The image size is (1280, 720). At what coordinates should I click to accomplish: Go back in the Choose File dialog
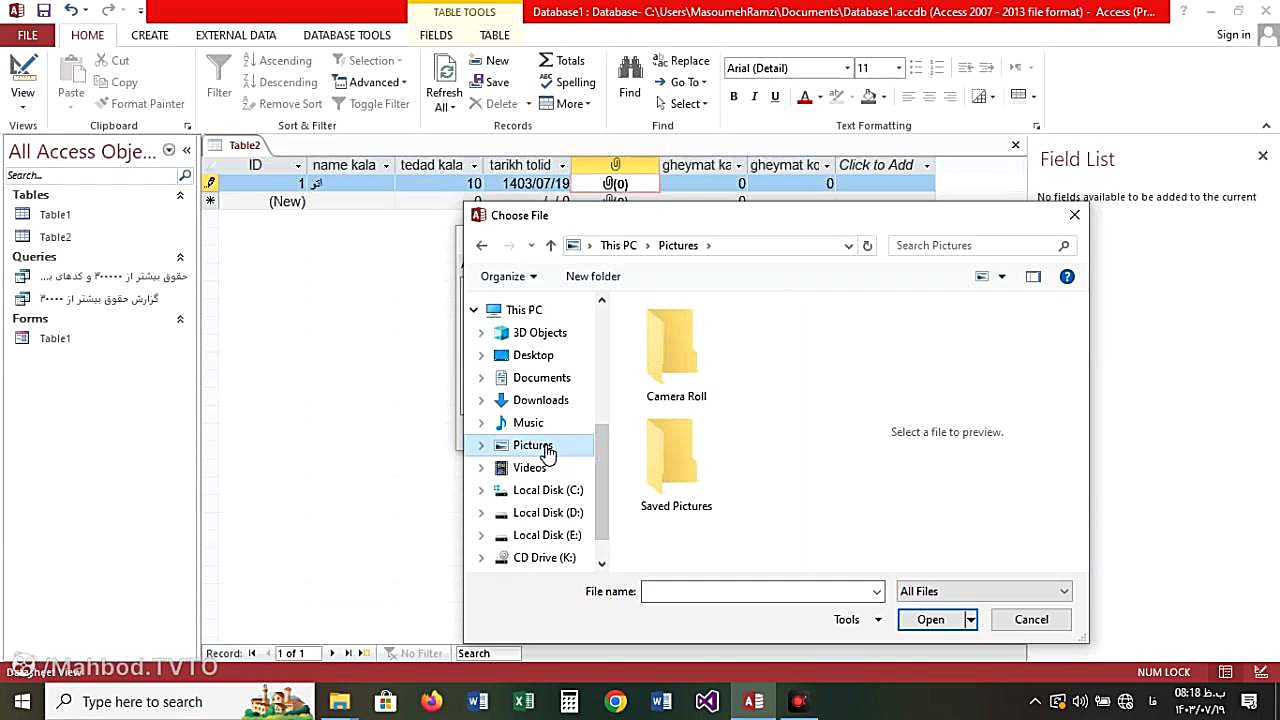tap(482, 245)
